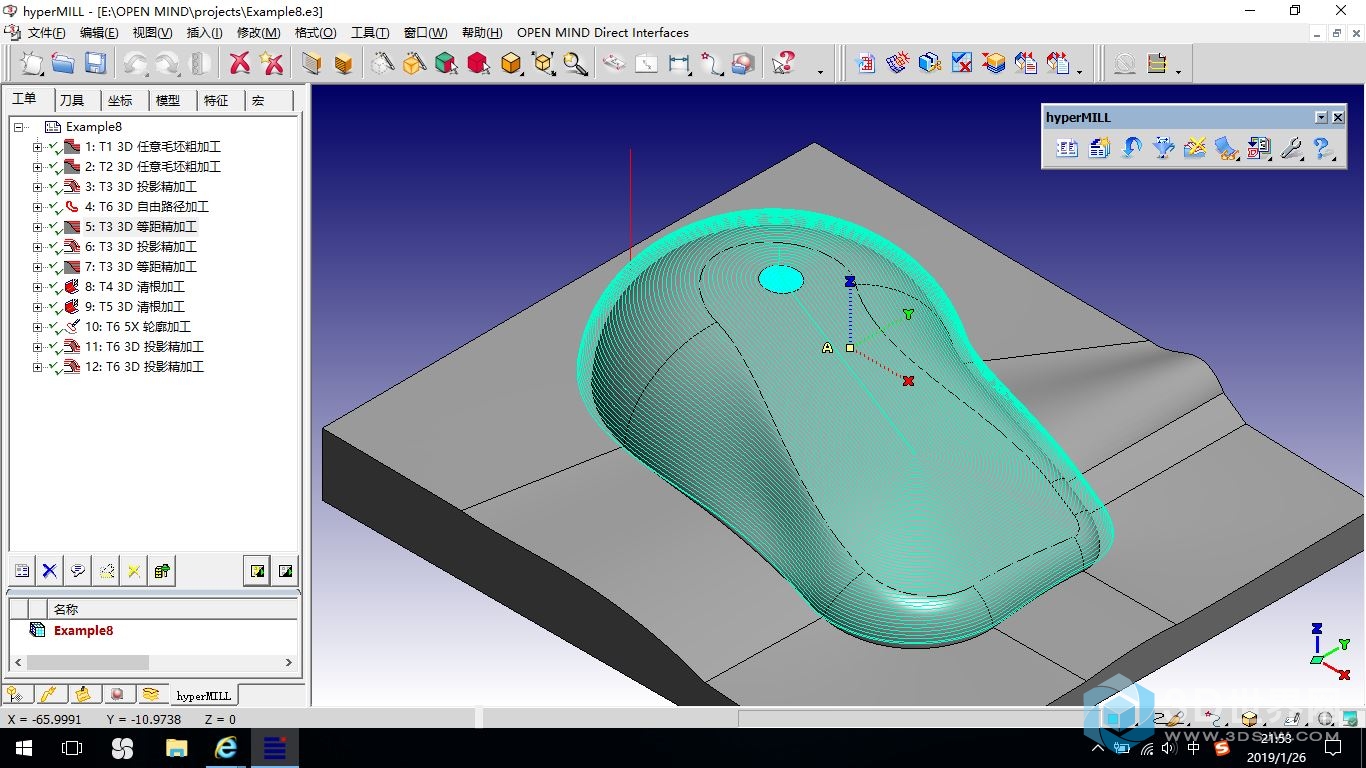Viewport: 1366px width, 768px height.
Task: Open File Explorer from the taskbar
Action: coord(177,748)
